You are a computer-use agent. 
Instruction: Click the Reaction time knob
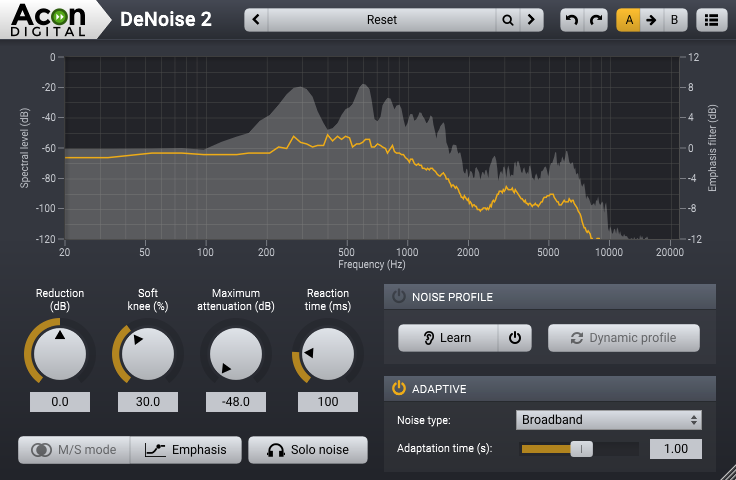pos(328,354)
